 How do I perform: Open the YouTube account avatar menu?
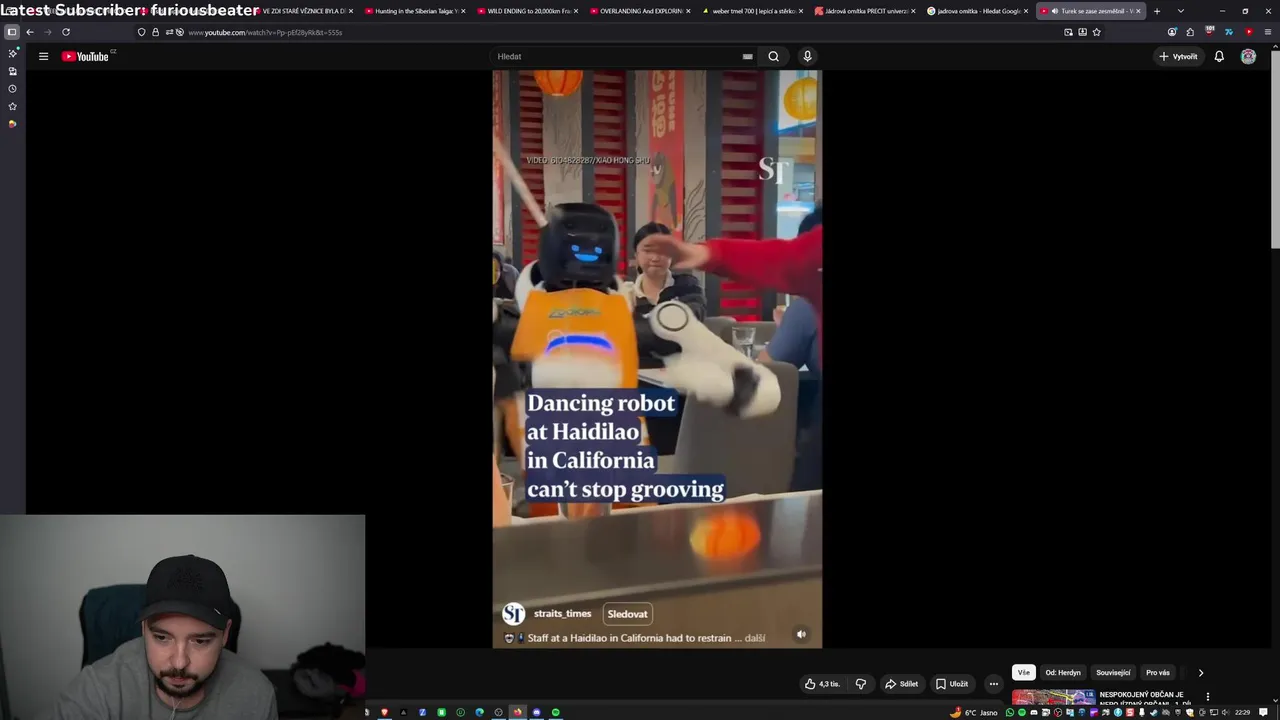(1248, 56)
